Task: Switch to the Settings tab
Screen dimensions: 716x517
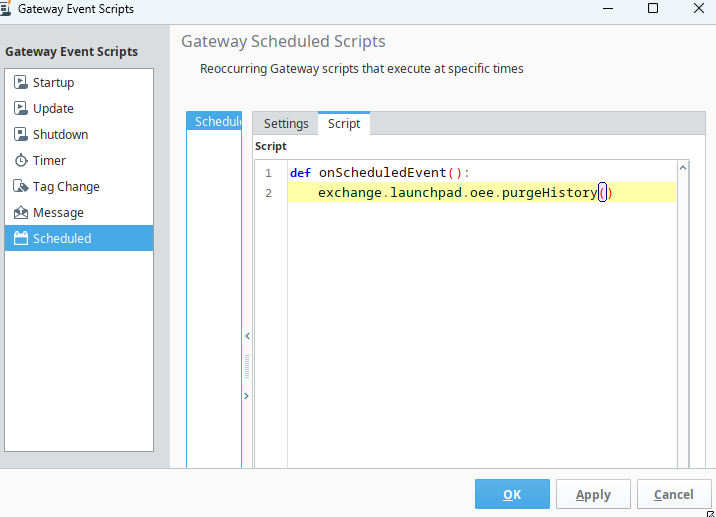Action: tap(286, 123)
